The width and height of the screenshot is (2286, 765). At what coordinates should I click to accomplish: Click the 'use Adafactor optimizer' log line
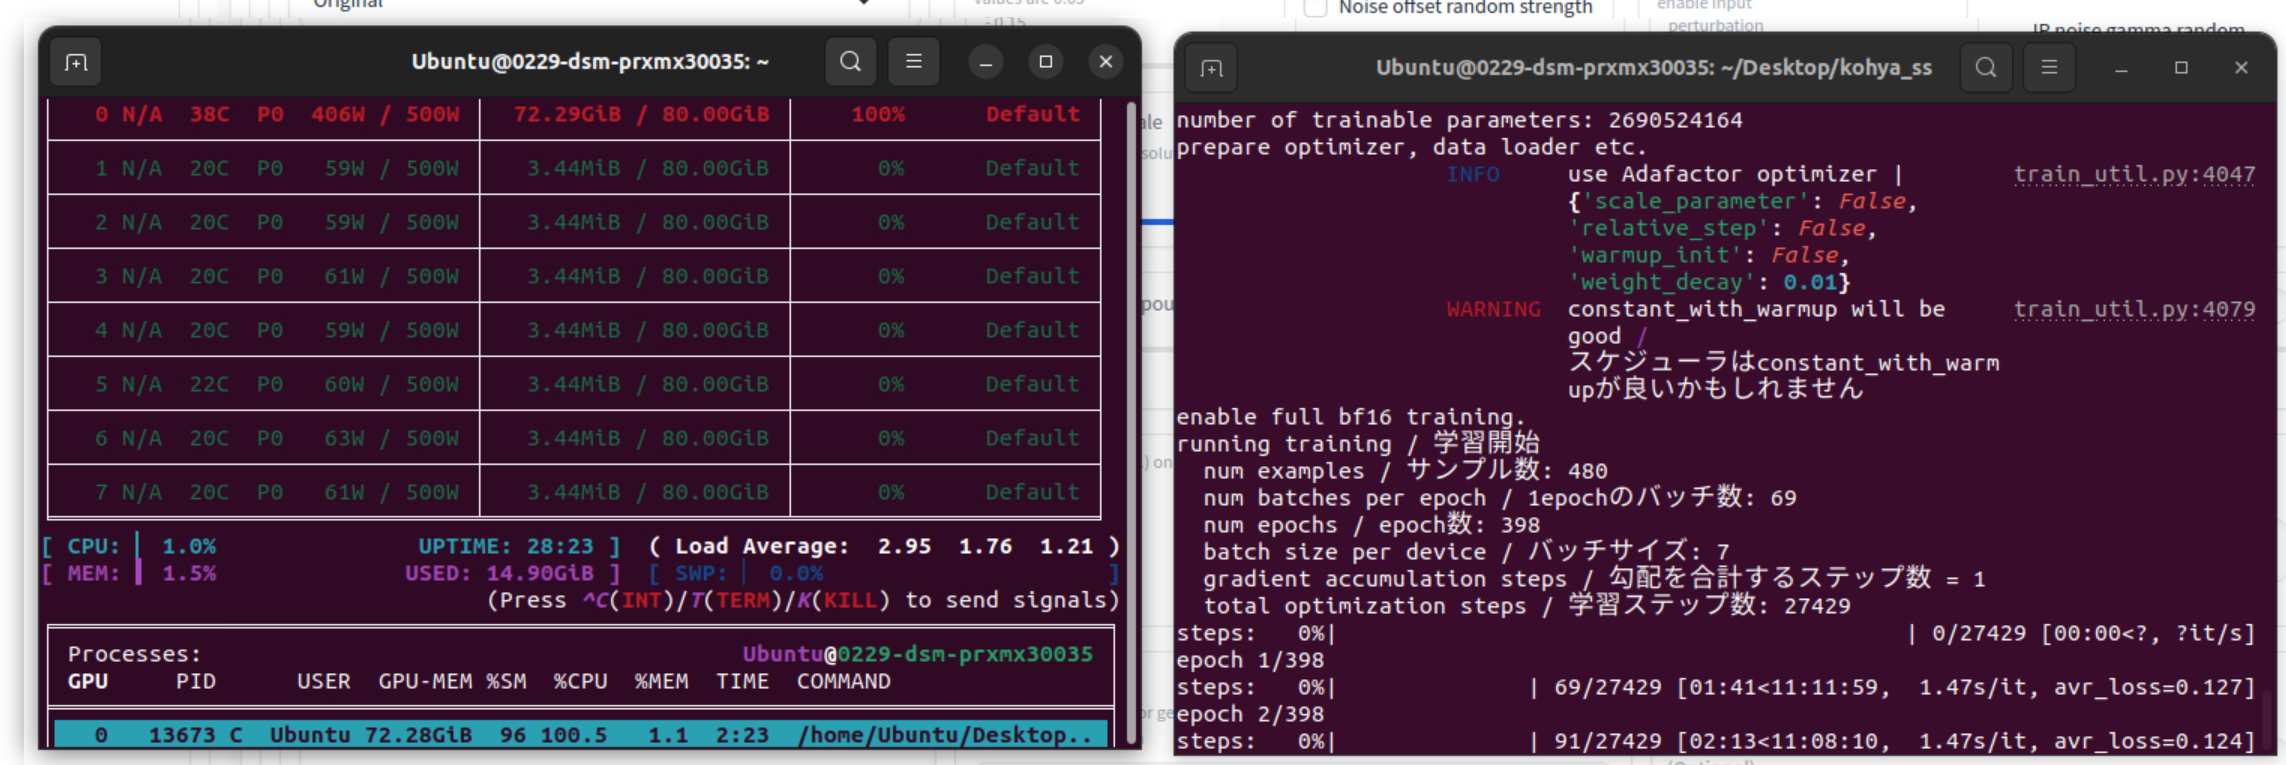[x=1734, y=174]
